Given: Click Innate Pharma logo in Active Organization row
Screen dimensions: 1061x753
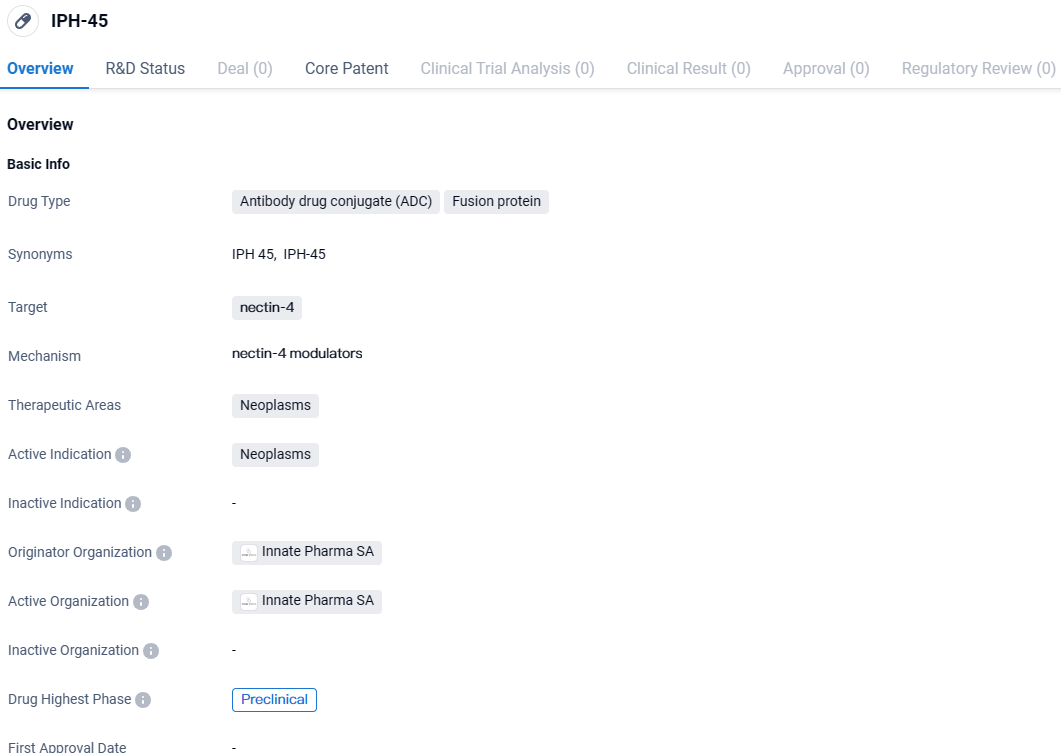Looking at the screenshot, I should pos(249,602).
